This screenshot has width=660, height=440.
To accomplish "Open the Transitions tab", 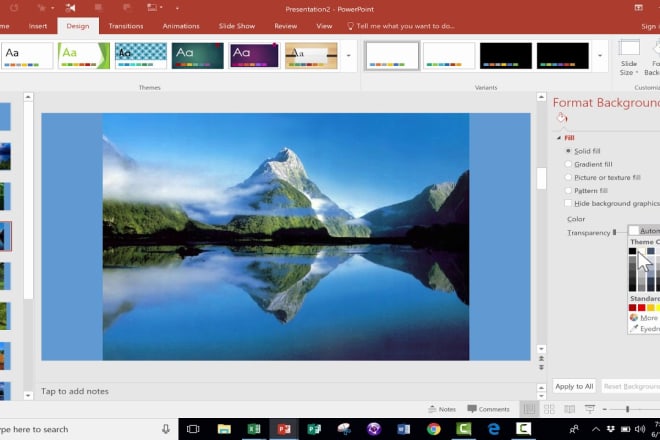I will click(126, 26).
